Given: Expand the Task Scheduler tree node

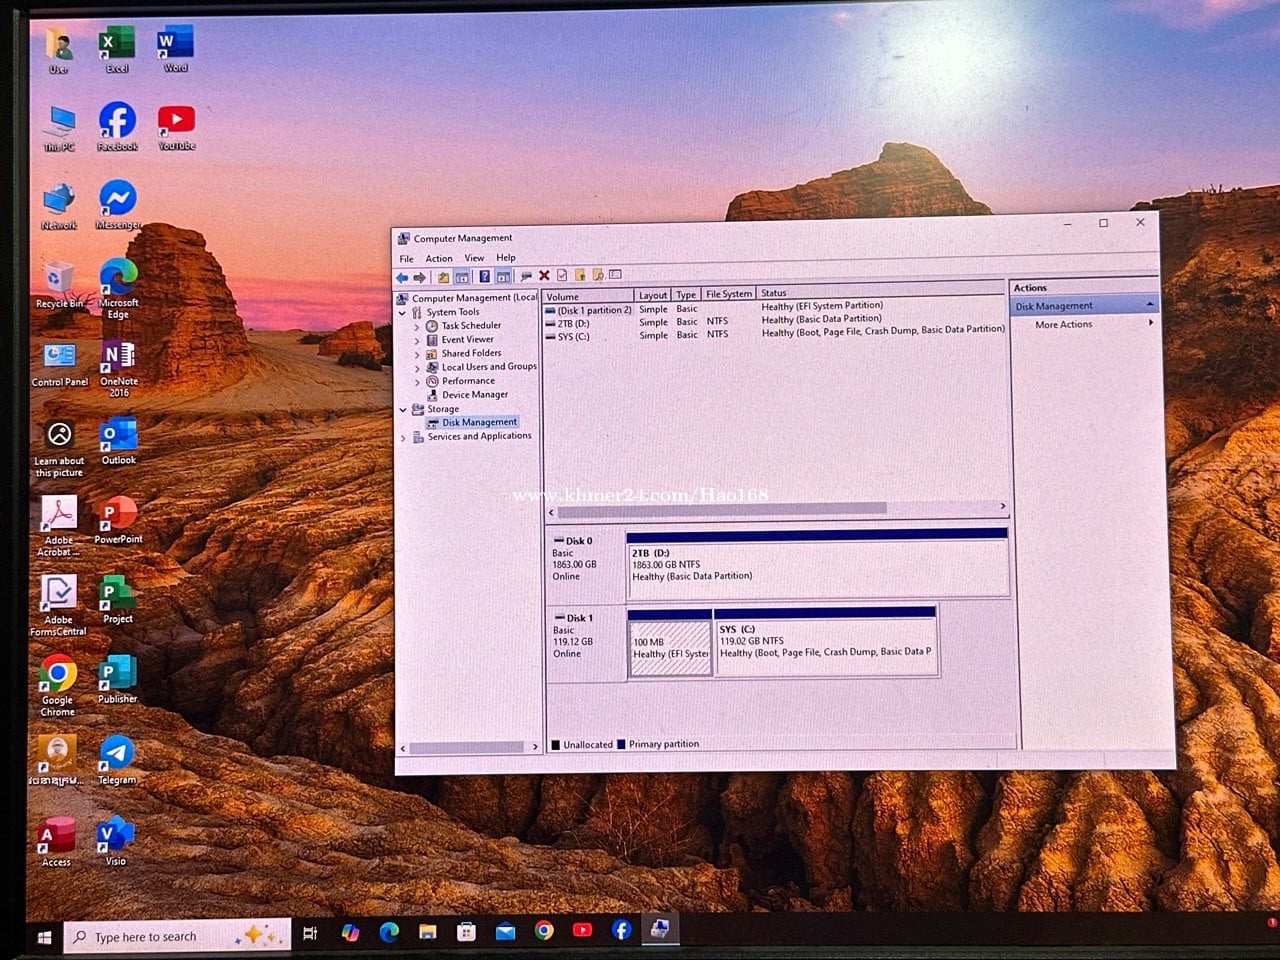Looking at the screenshot, I should click(x=417, y=326).
